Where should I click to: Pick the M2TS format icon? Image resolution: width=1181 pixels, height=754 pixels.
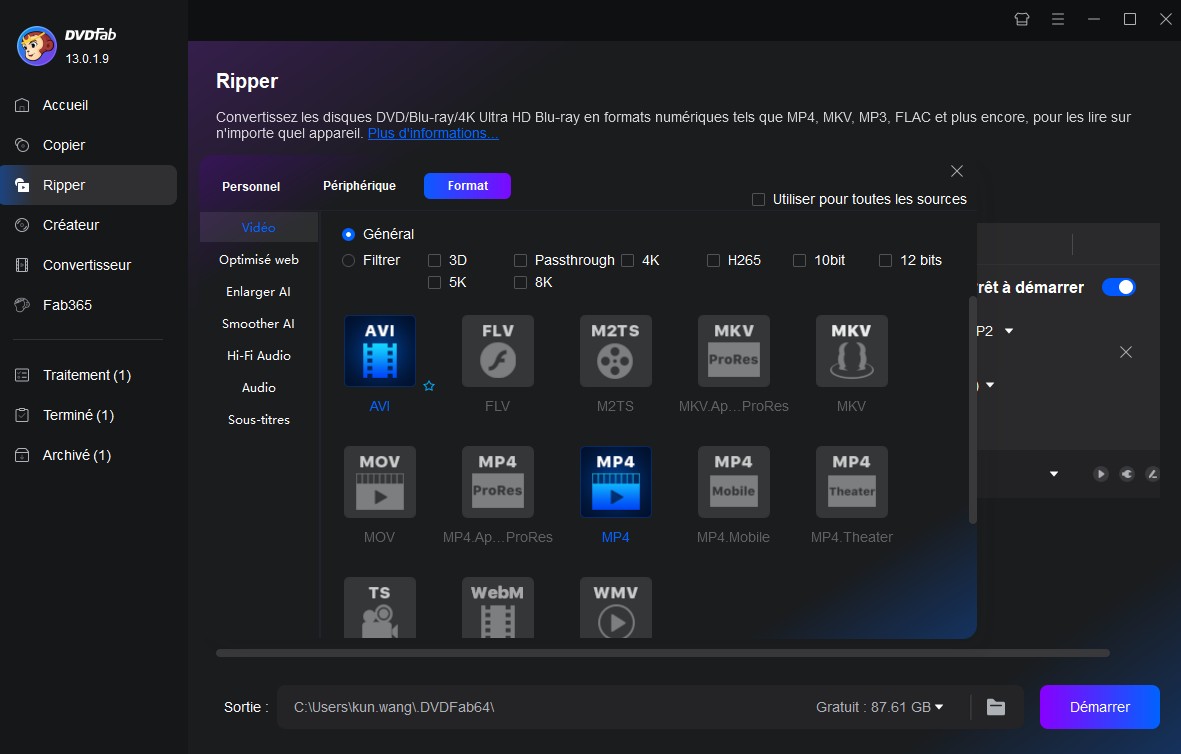pyautogui.click(x=615, y=351)
